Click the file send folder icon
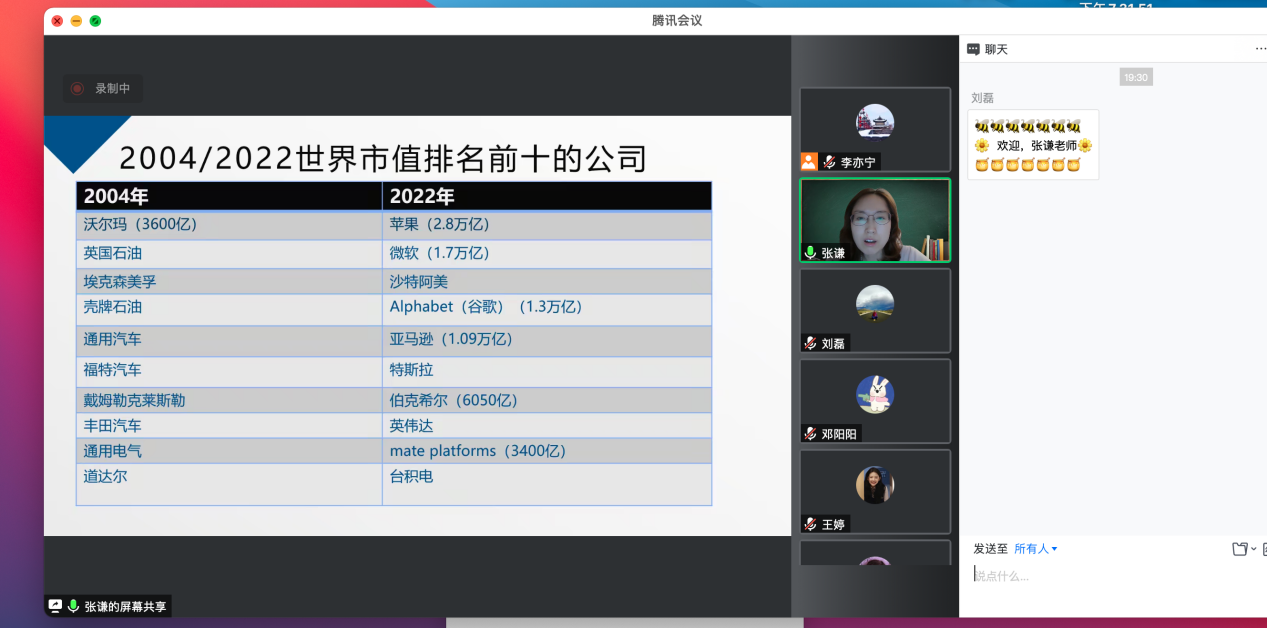The height and width of the screenshot is (628, 1267). tap(1240, 548)
